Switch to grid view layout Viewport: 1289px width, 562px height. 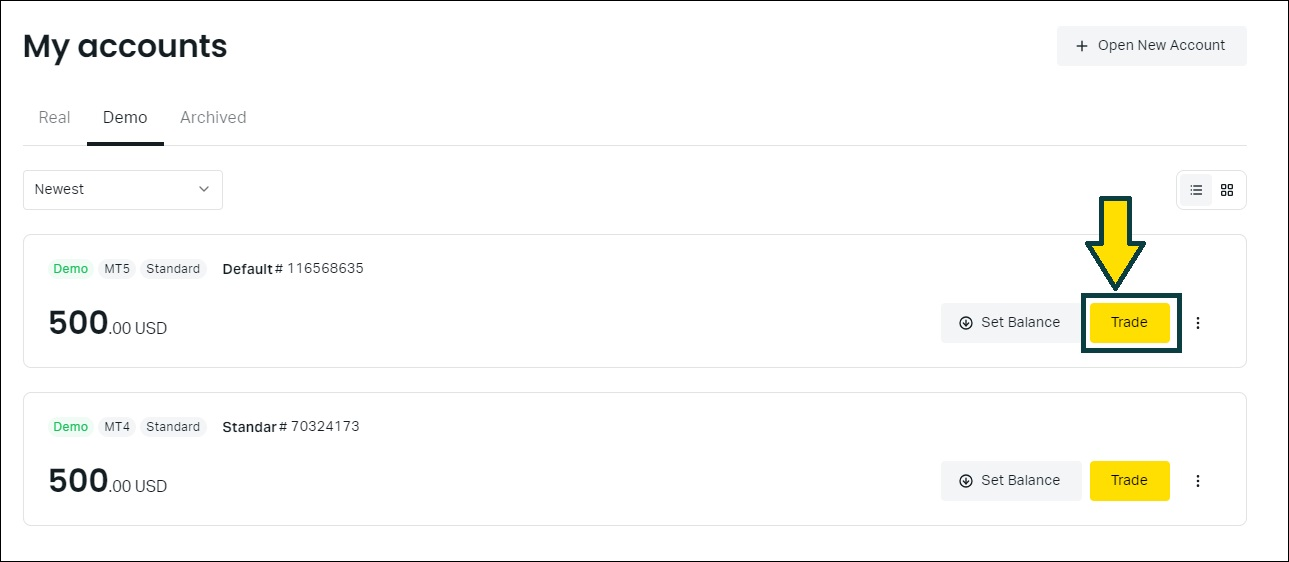(1228, 190)
